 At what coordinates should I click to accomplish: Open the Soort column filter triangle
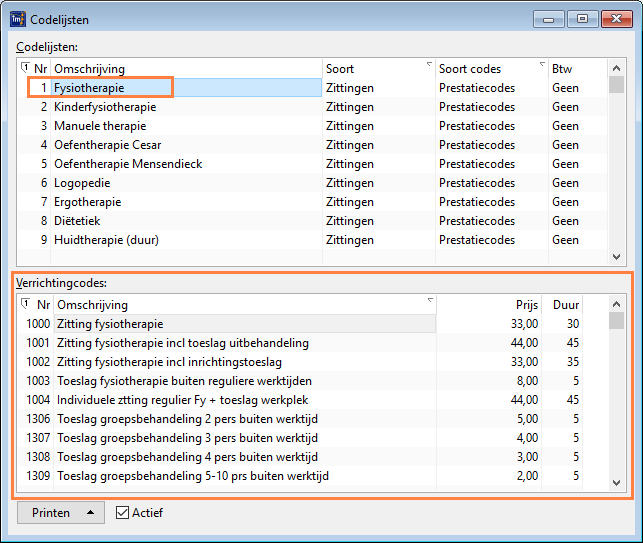coord(429,65)
